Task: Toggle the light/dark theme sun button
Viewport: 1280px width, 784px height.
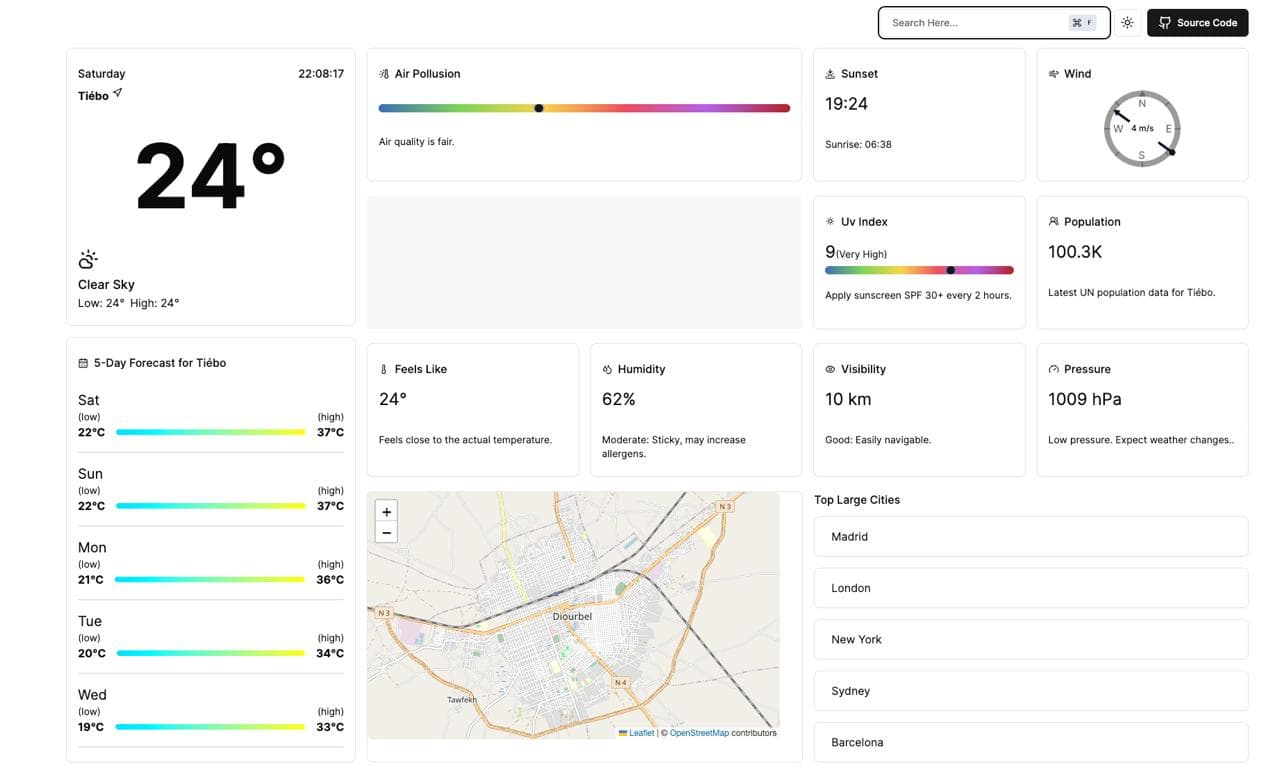Action: (1128, 23)
